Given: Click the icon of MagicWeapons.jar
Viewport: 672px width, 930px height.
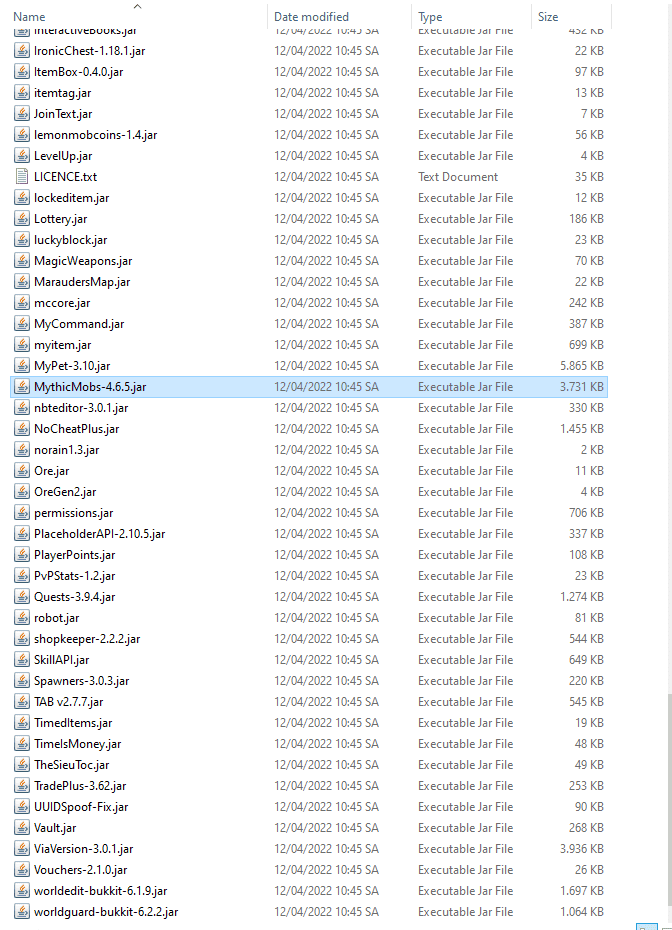Looking at the screenshot, I should 22,261.
